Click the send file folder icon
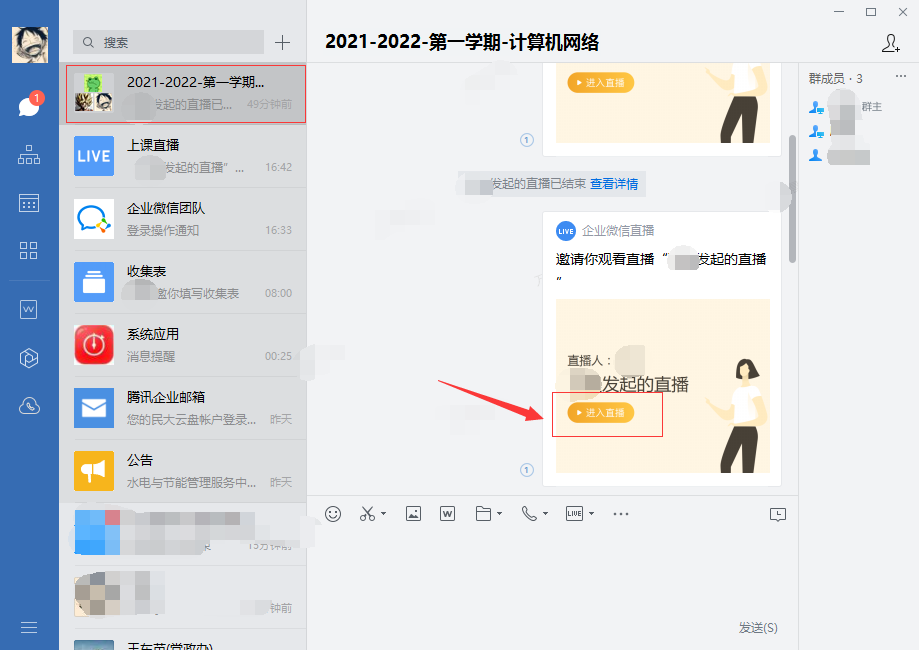Image resolution: width=919 pixels, height=650 pixels. pyautogui.click(x=483, y=513)
